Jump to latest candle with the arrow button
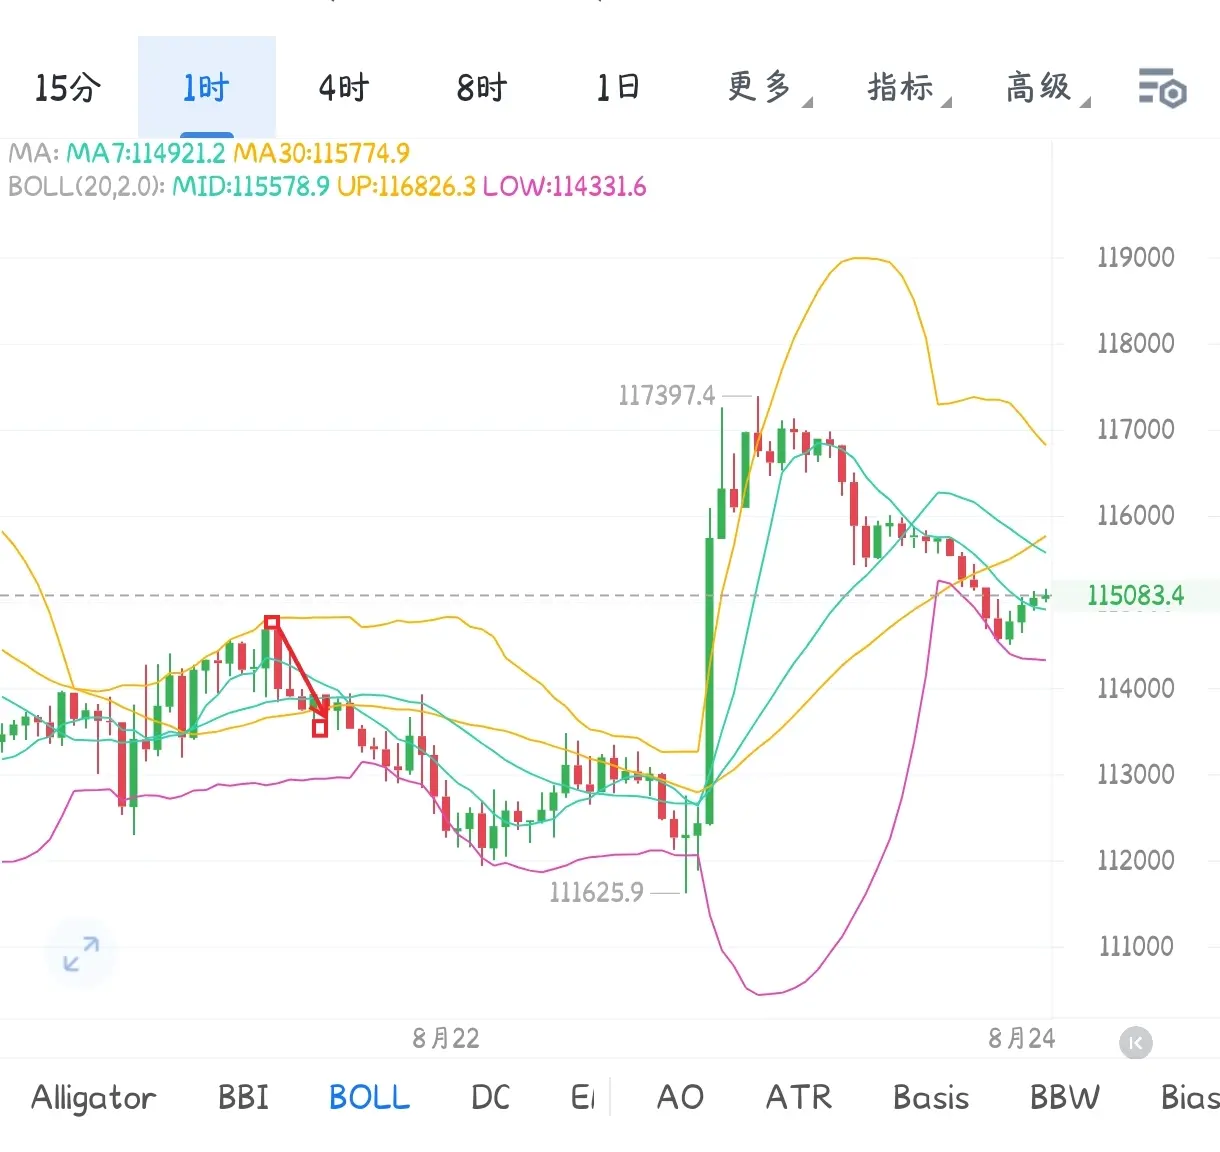Screen dimensions: 1220x1152 click(1135, 1043)
